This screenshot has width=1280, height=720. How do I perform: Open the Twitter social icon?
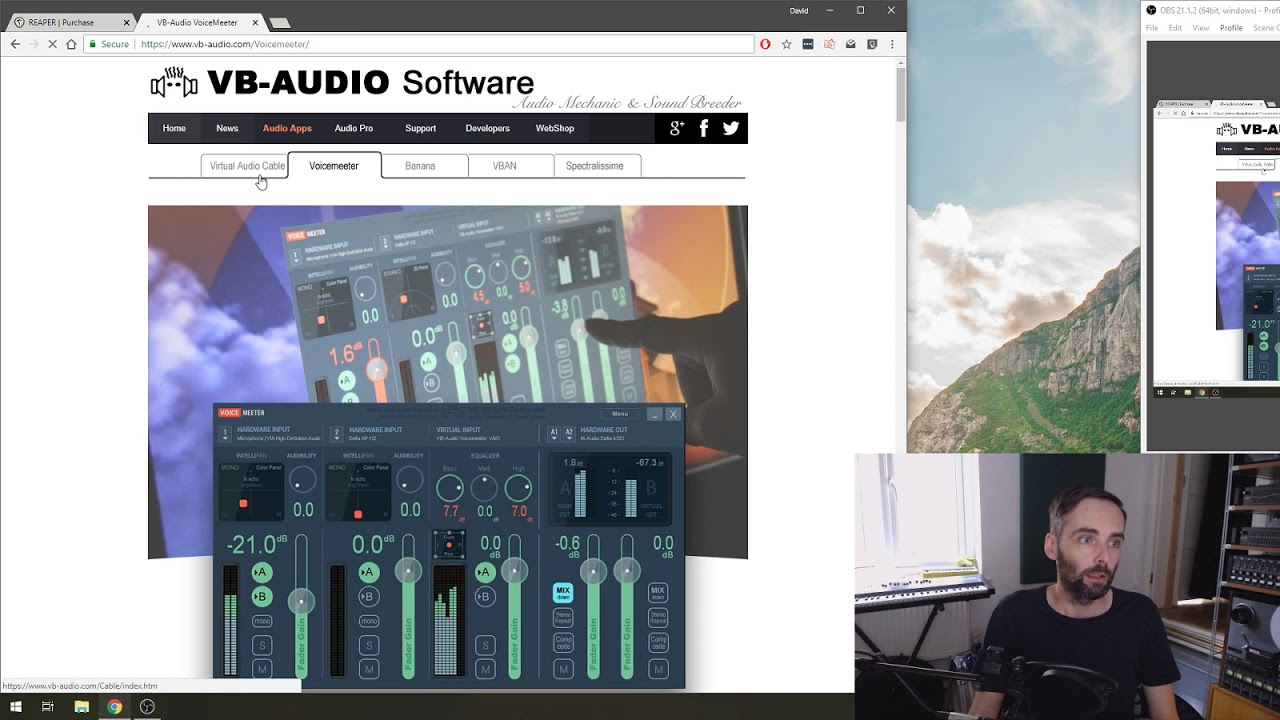point(731,128)
